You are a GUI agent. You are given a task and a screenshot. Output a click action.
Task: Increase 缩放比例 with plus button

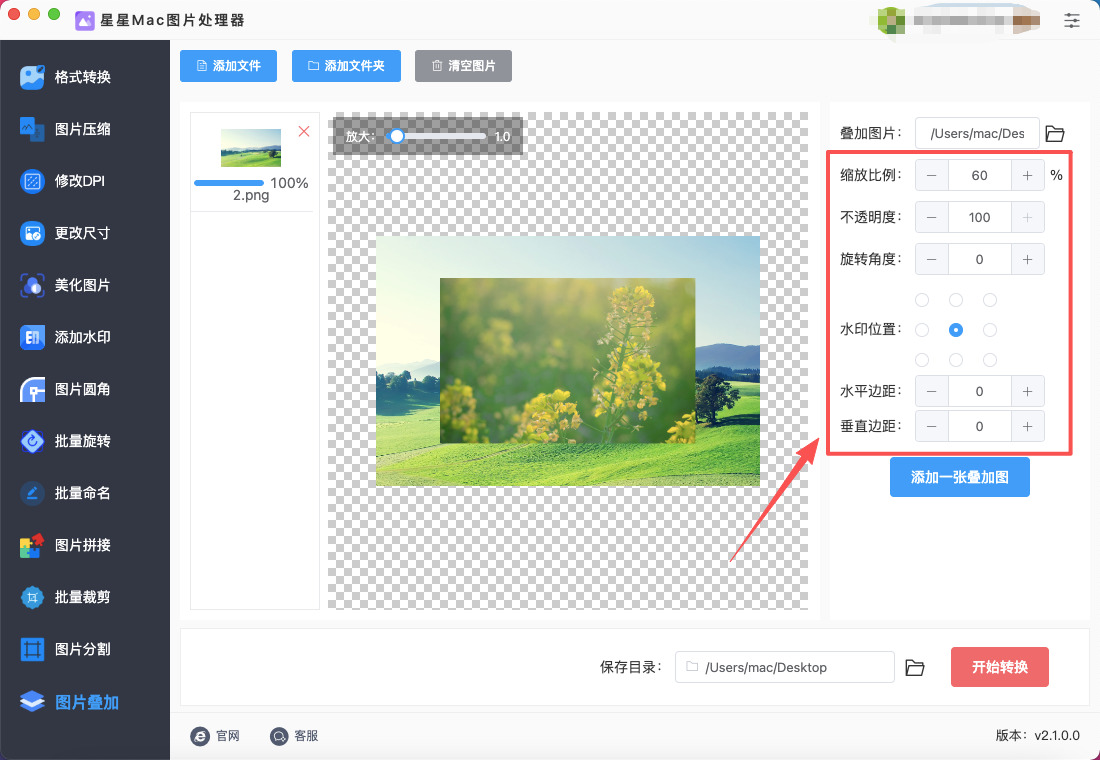pos(1028,175)
